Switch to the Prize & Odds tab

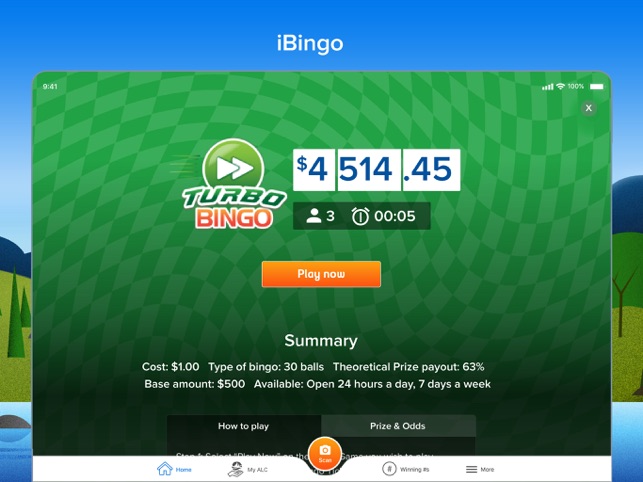point(398,426)
